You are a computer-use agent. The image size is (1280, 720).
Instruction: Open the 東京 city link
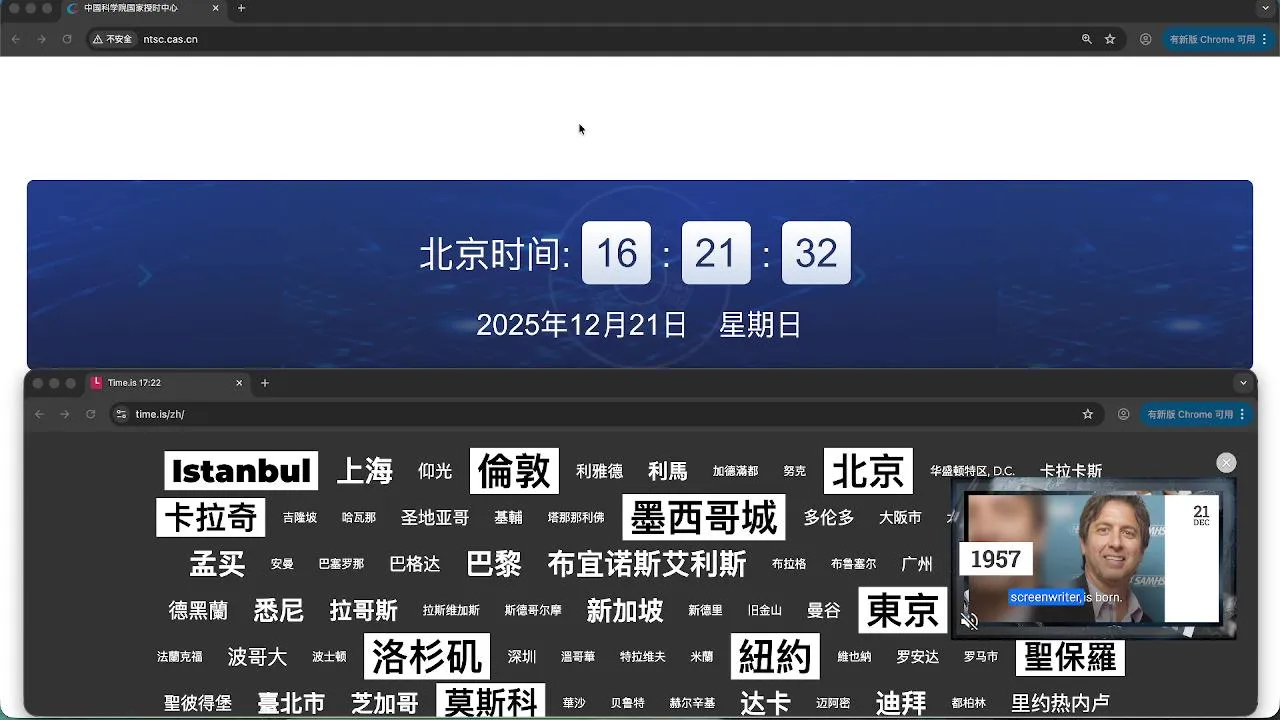[903, 610]
